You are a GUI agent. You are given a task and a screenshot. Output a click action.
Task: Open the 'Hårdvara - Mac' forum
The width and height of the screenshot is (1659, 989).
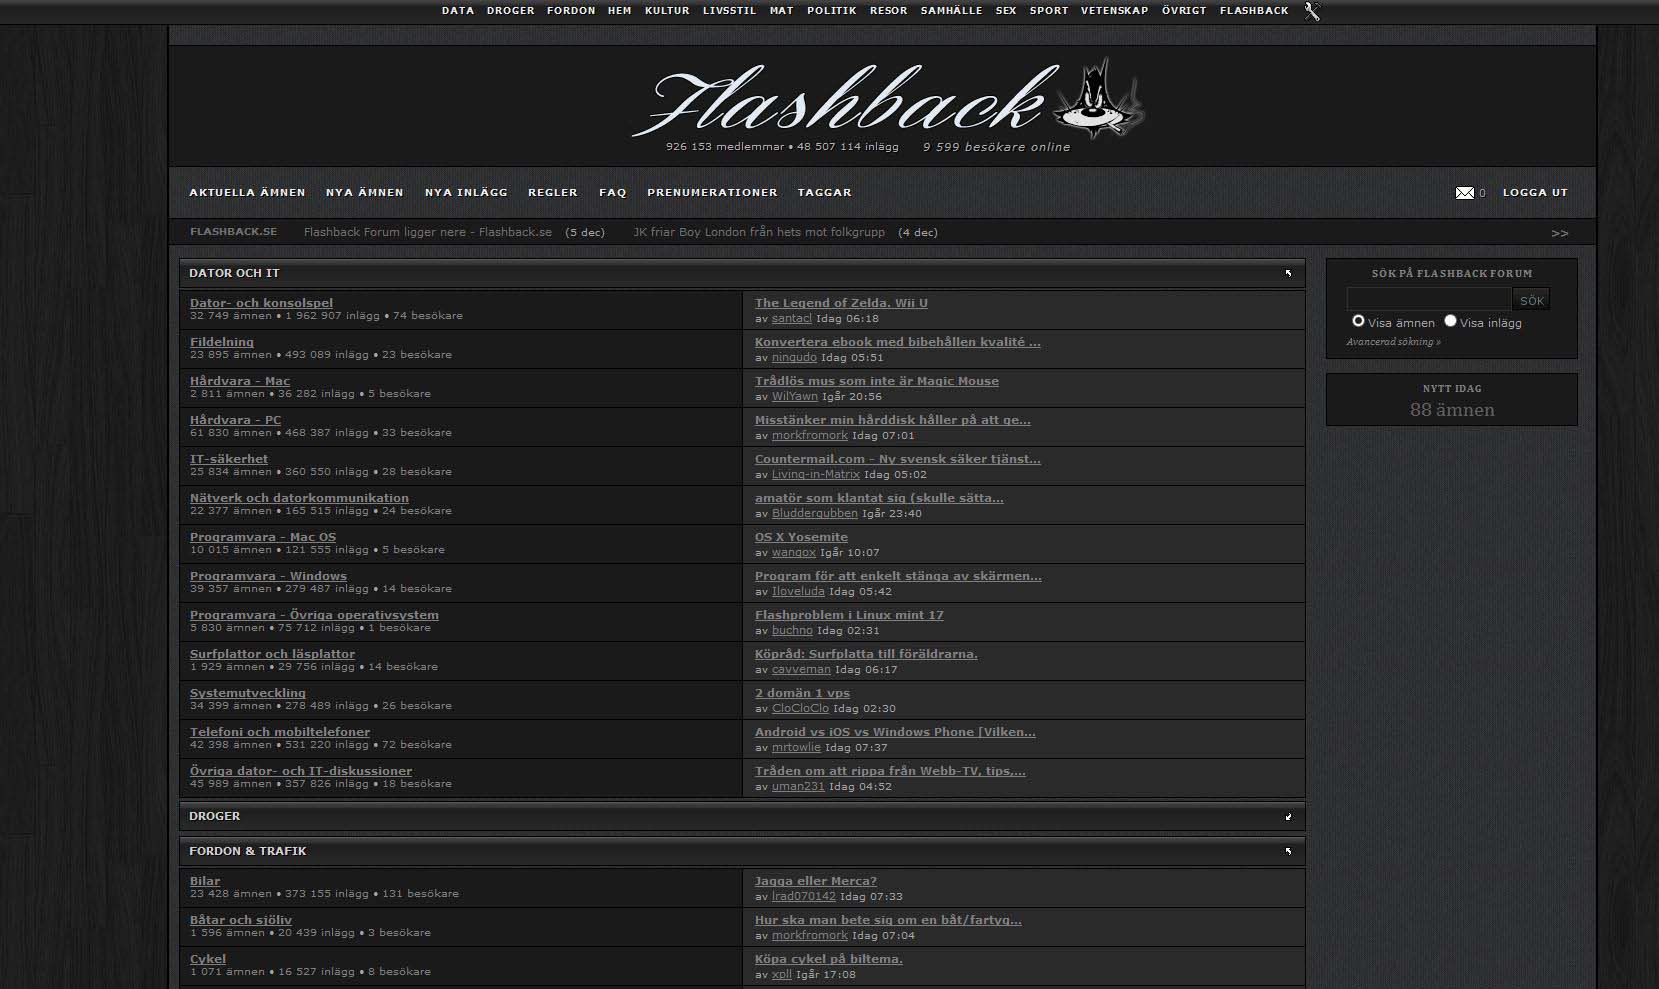240,381
